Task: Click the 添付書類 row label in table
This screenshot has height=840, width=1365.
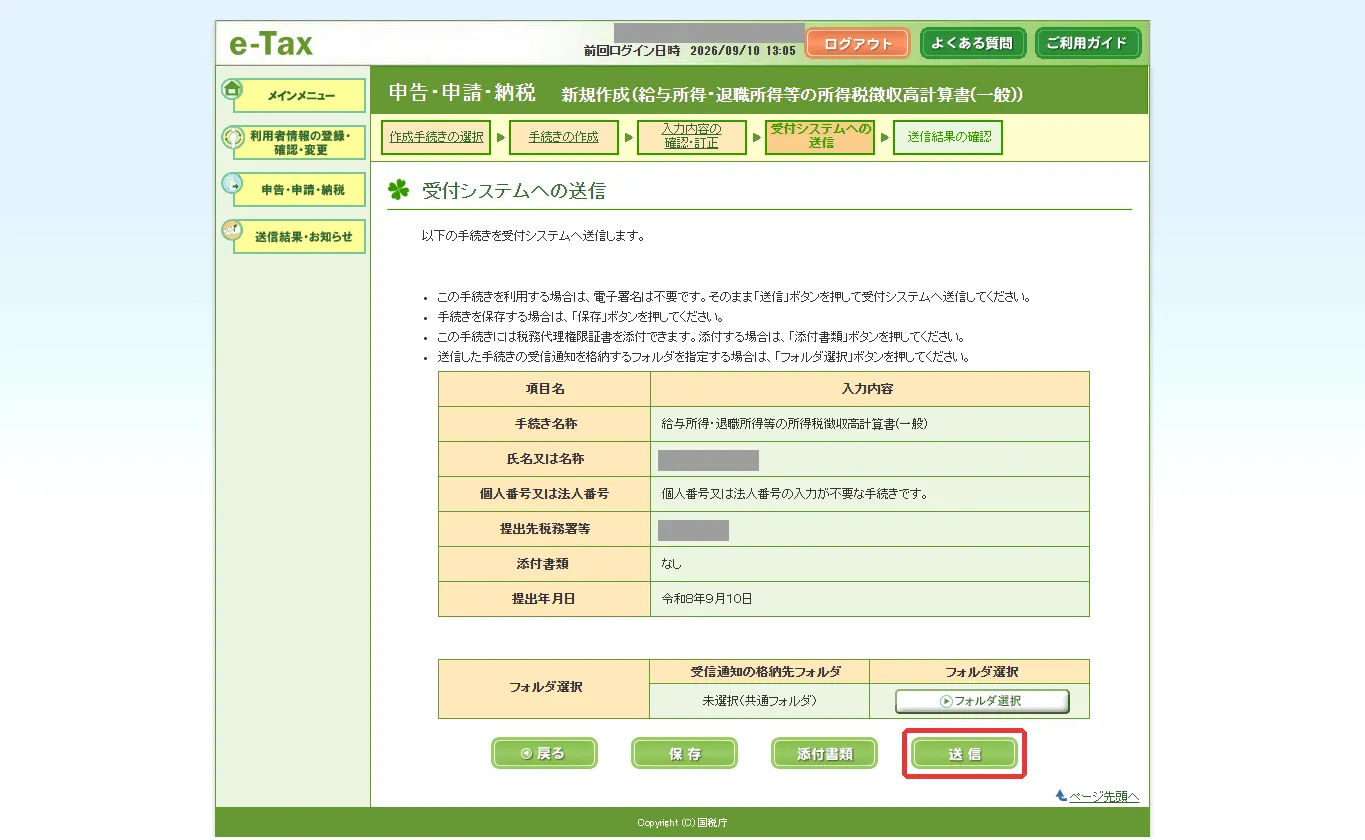Action: 544,564
